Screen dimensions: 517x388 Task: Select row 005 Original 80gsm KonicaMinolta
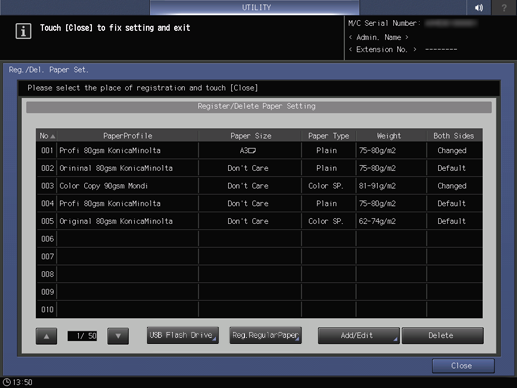point(259,221)
